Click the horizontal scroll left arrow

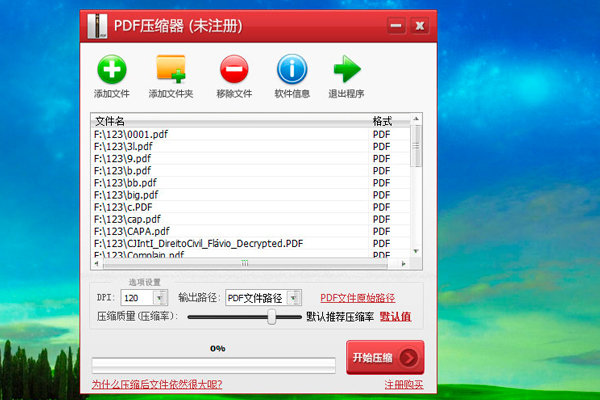pos(96,263)
